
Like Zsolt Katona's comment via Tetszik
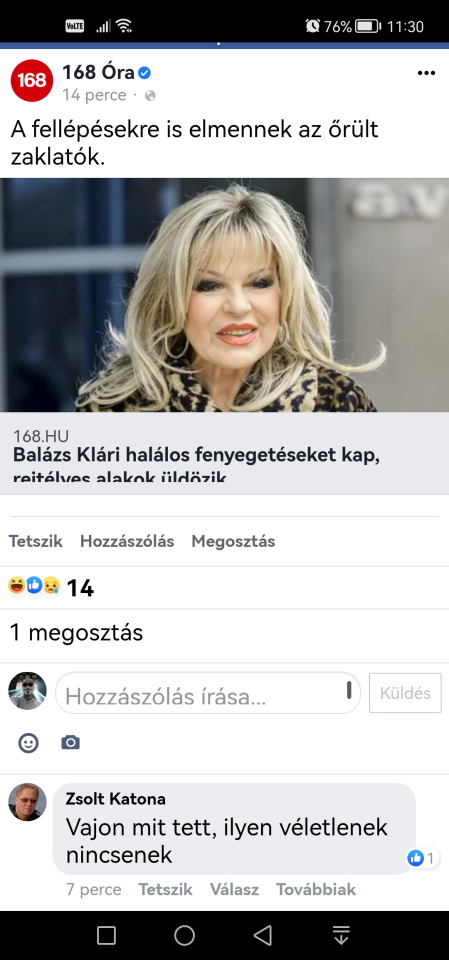coord(165,889)
